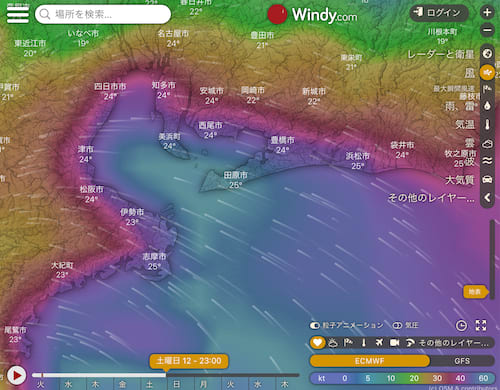Select the air quality car icon
Screen dimensions: 500x390
point(487,180)
